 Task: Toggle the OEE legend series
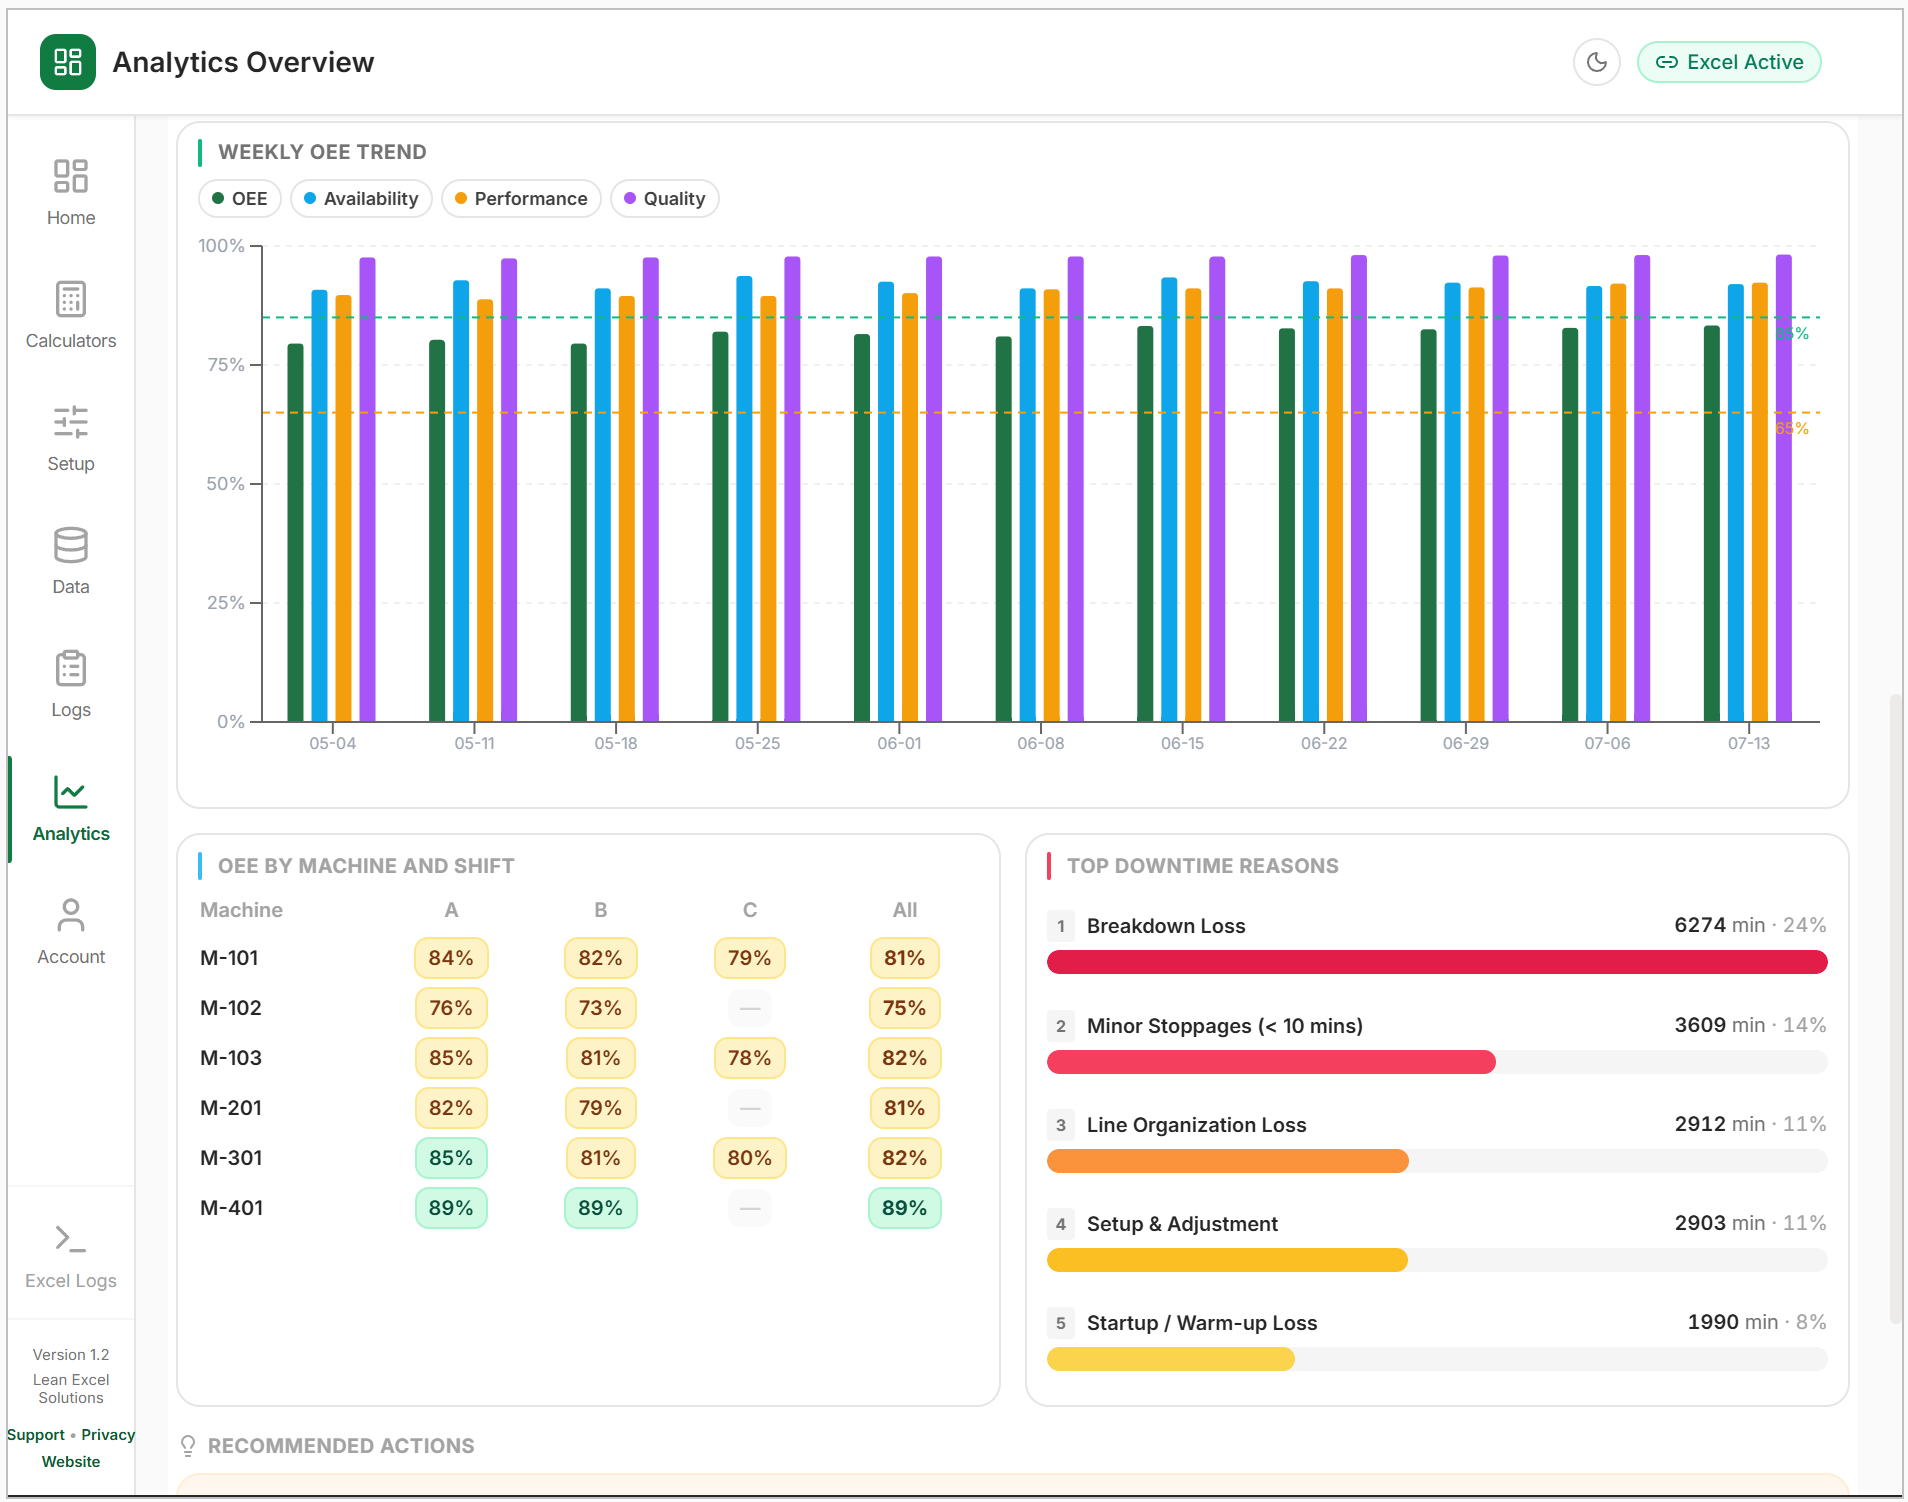[x=240, y=198]
